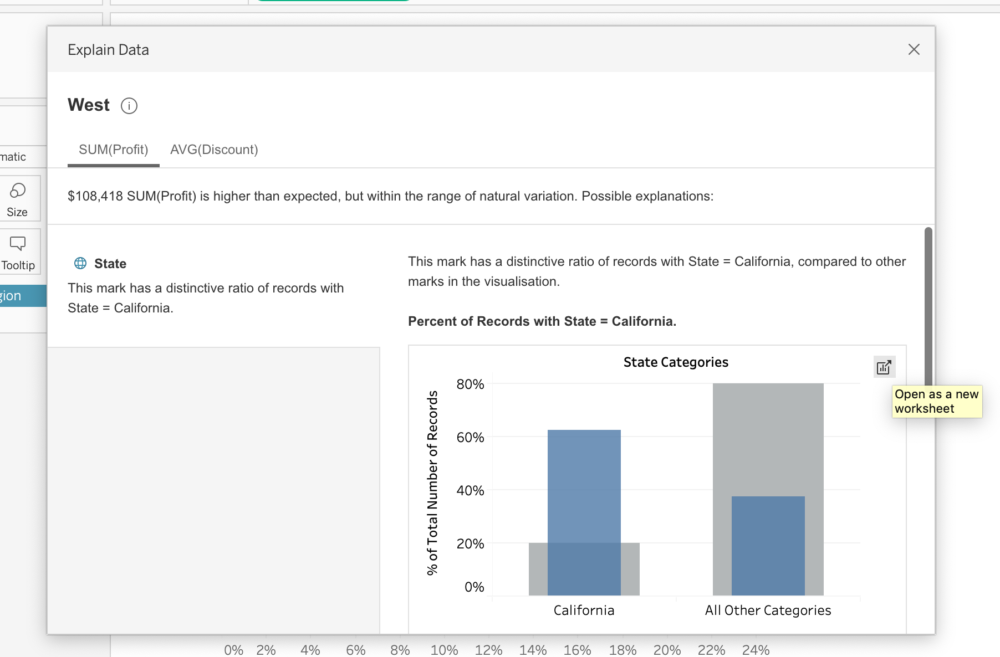Switch to the AVG(Discount) tab
The image size is (1000, 657).
pos(213,149)
